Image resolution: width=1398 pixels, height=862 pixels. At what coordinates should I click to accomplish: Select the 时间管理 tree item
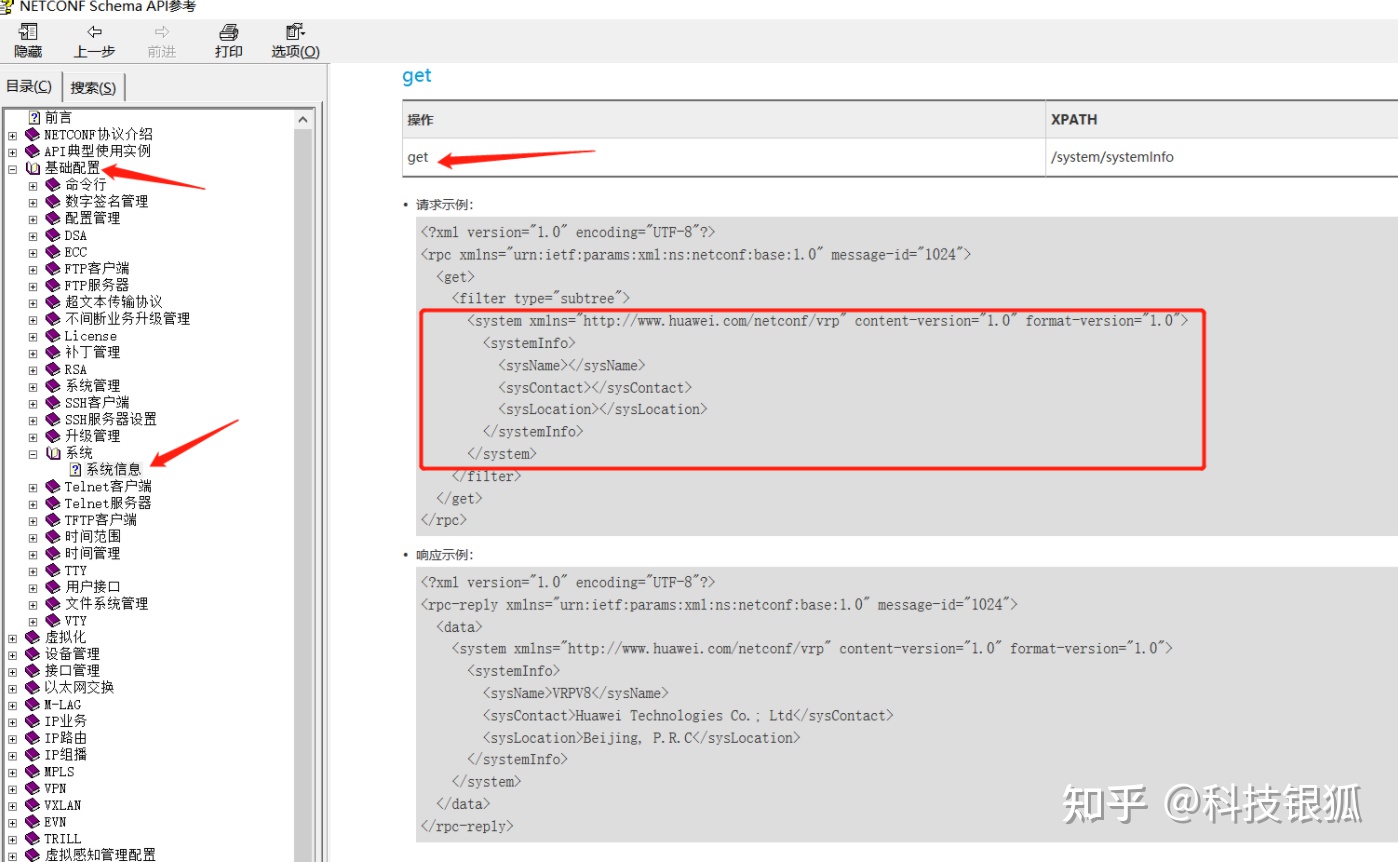93,553
